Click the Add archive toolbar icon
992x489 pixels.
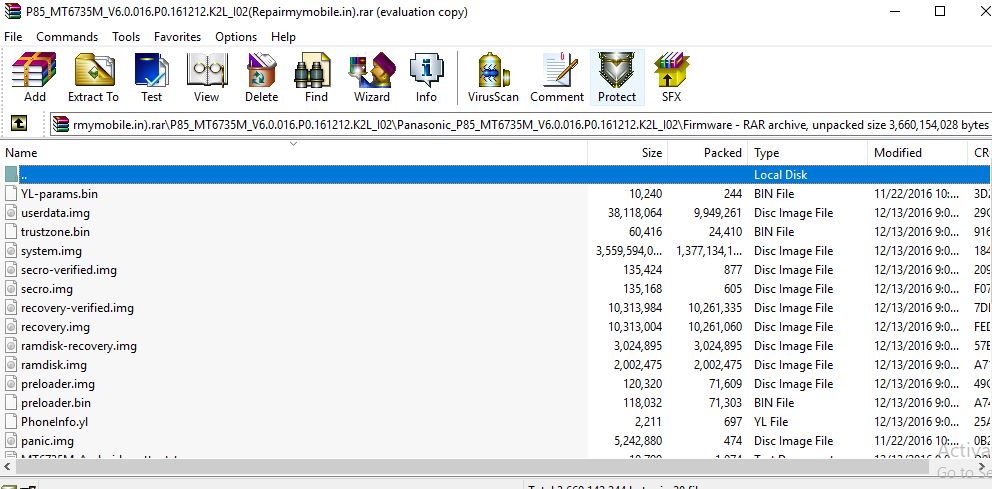(x=35, y=78)
